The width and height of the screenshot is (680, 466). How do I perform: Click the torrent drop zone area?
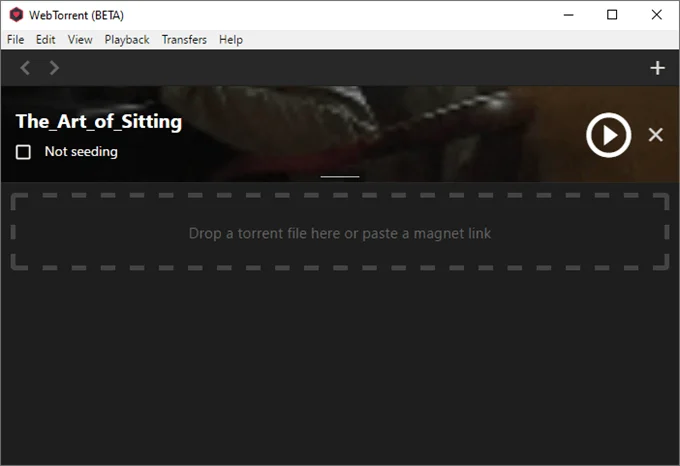coord(340,232)
